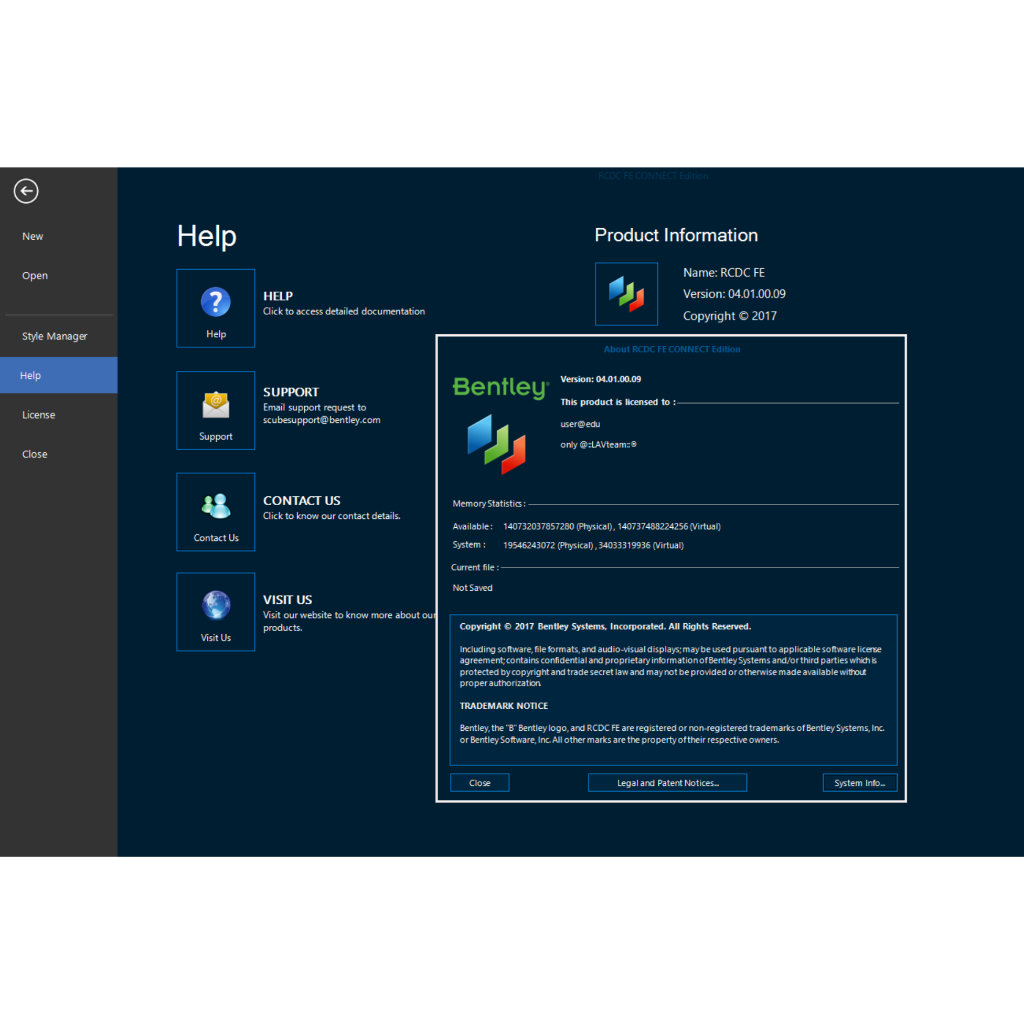
Task: Click the green Bentley logo in the About dialog
Action: pyautogui.click(x=499, y=388)
